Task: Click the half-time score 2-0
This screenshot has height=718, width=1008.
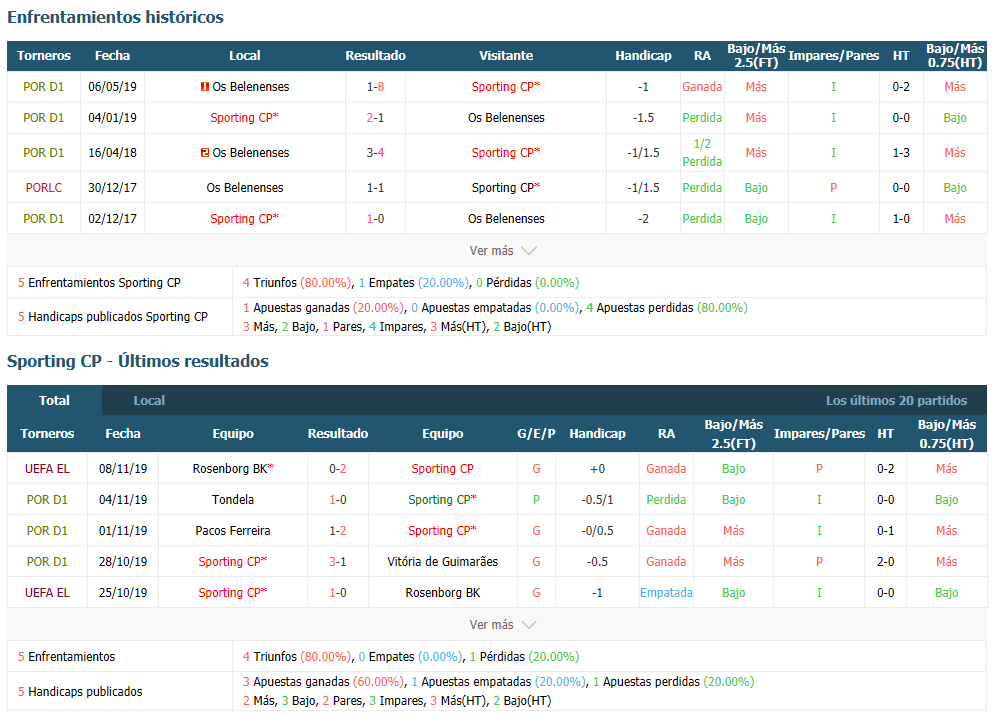Action: (885, 562)
